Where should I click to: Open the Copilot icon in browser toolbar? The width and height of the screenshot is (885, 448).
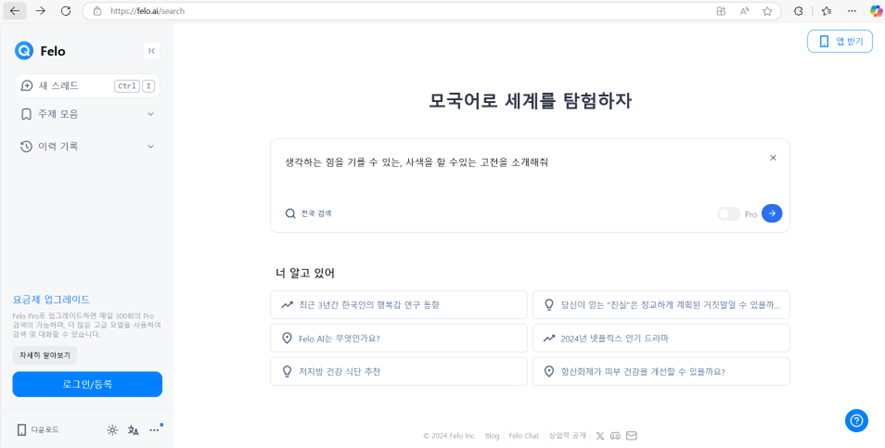point(875,11)
